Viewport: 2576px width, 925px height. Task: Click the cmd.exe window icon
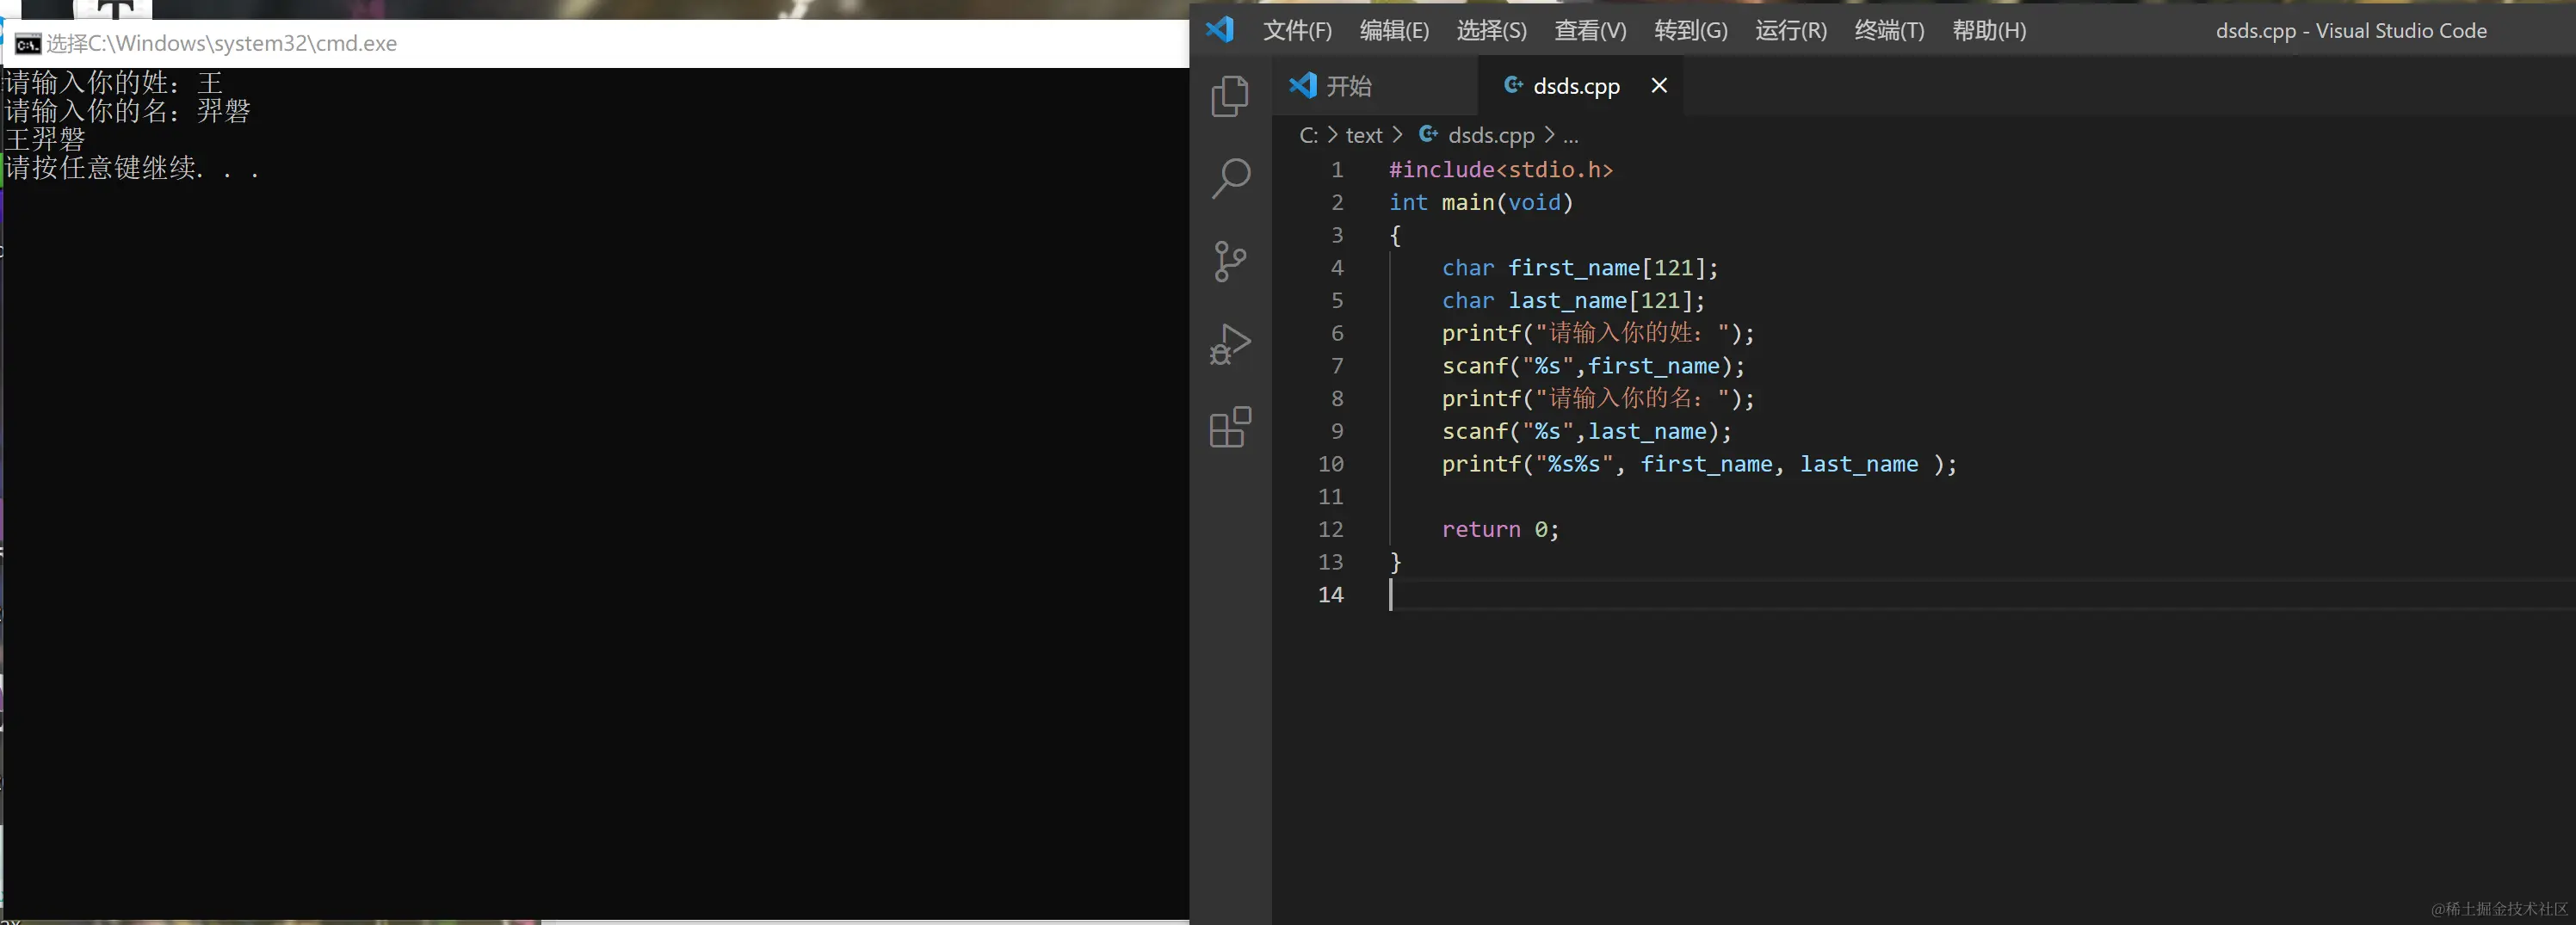[x=27, y=44]
